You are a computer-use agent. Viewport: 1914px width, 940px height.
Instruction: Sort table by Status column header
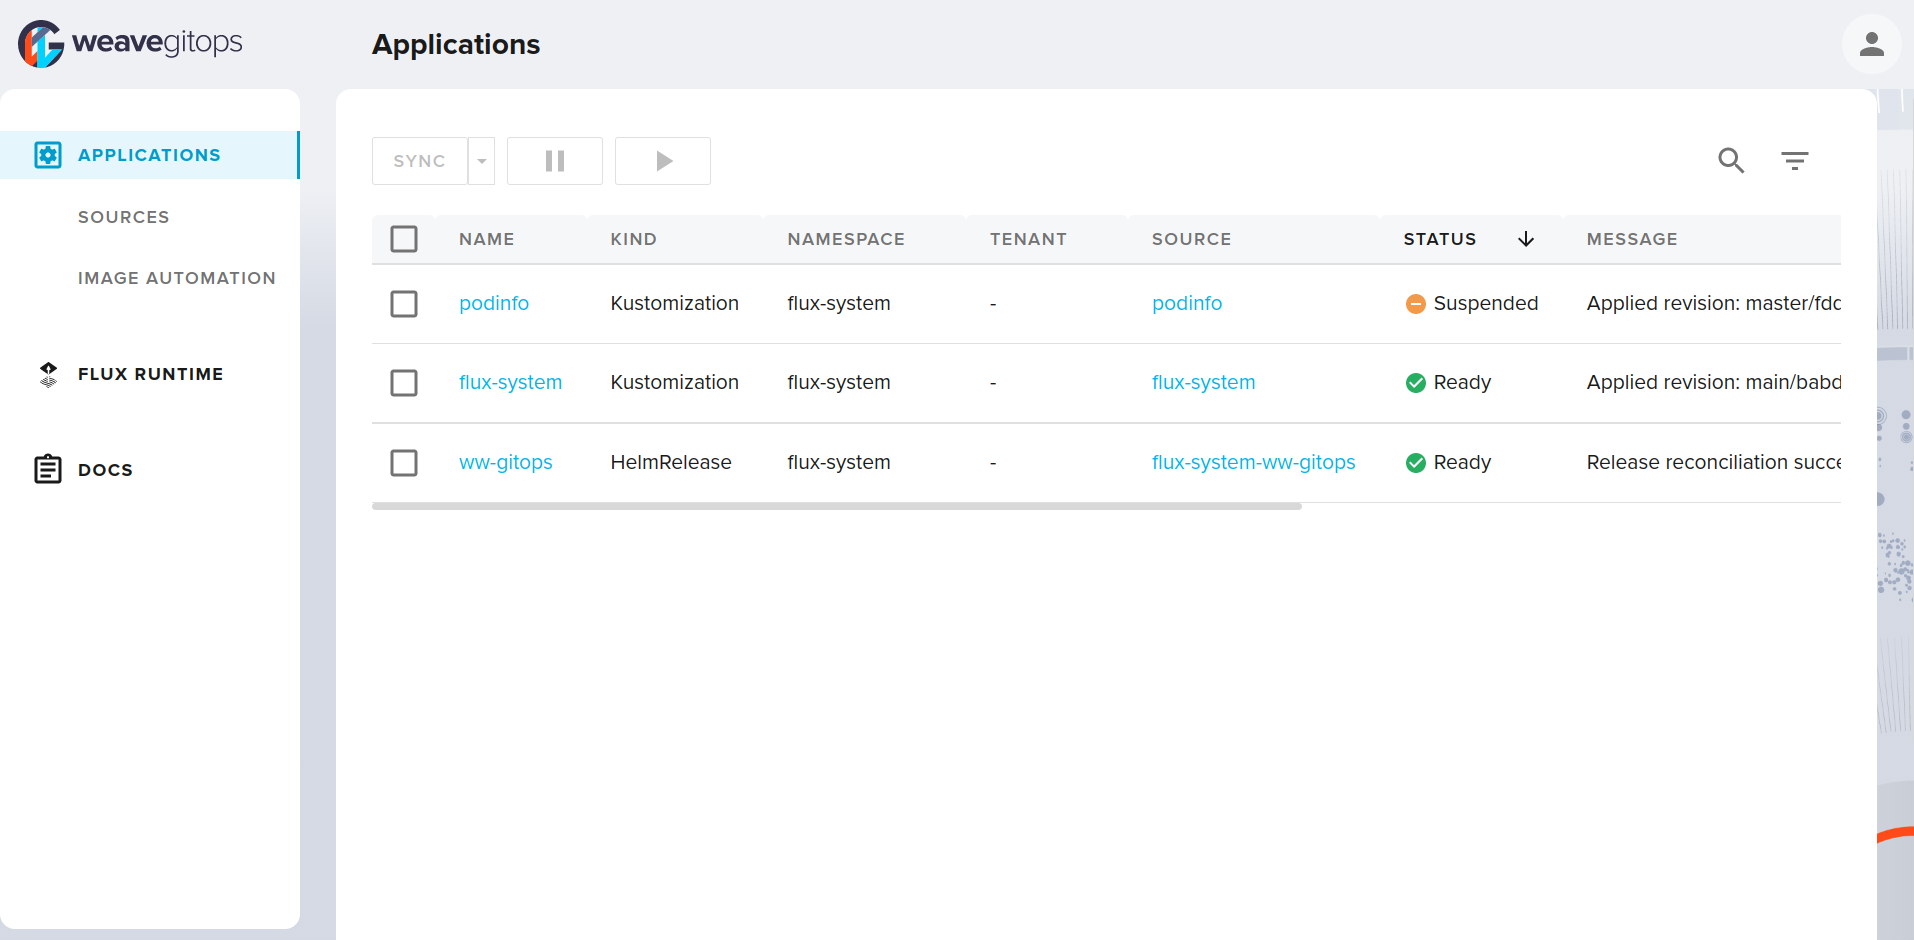click(1440, 239)
